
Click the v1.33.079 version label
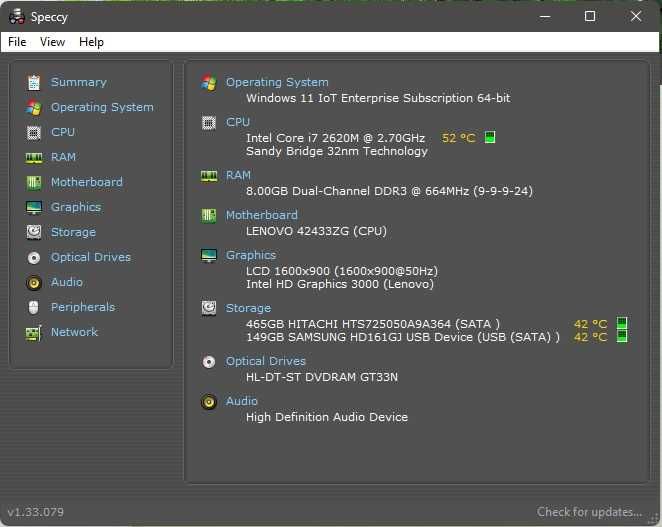coord(36,512)
